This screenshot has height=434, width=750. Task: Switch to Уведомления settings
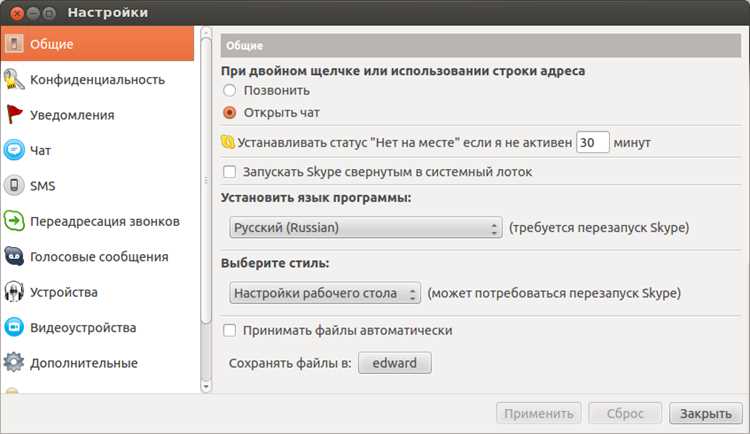coord(98,115)
